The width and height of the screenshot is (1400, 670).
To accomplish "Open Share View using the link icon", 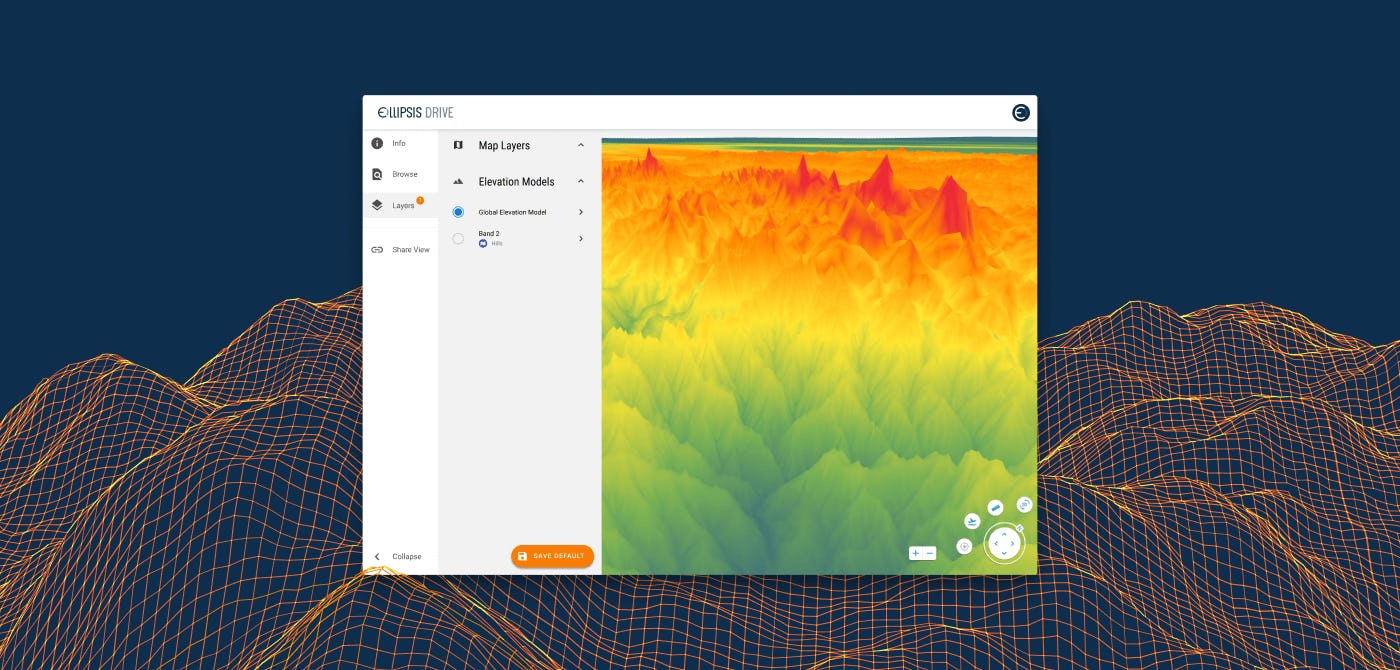I will point(377,250).
